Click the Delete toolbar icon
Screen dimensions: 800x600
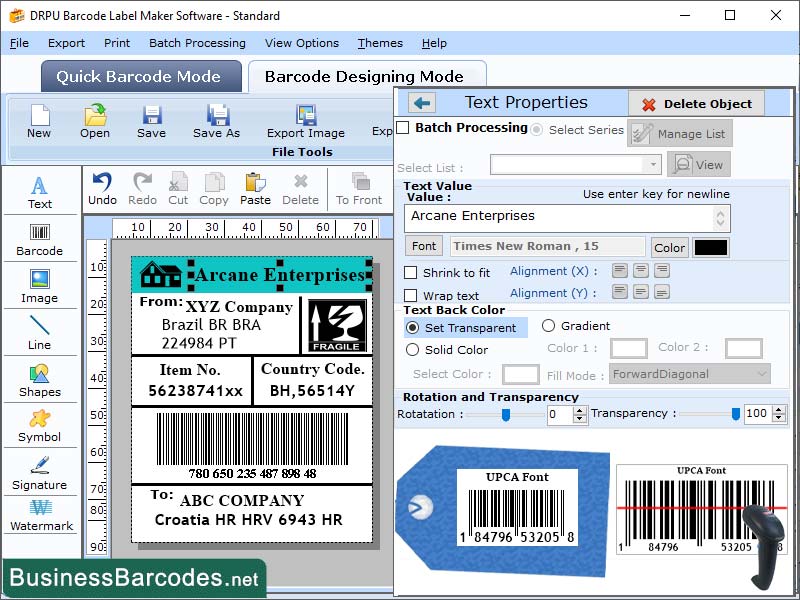pyautogui.click(x=301, y=189)
